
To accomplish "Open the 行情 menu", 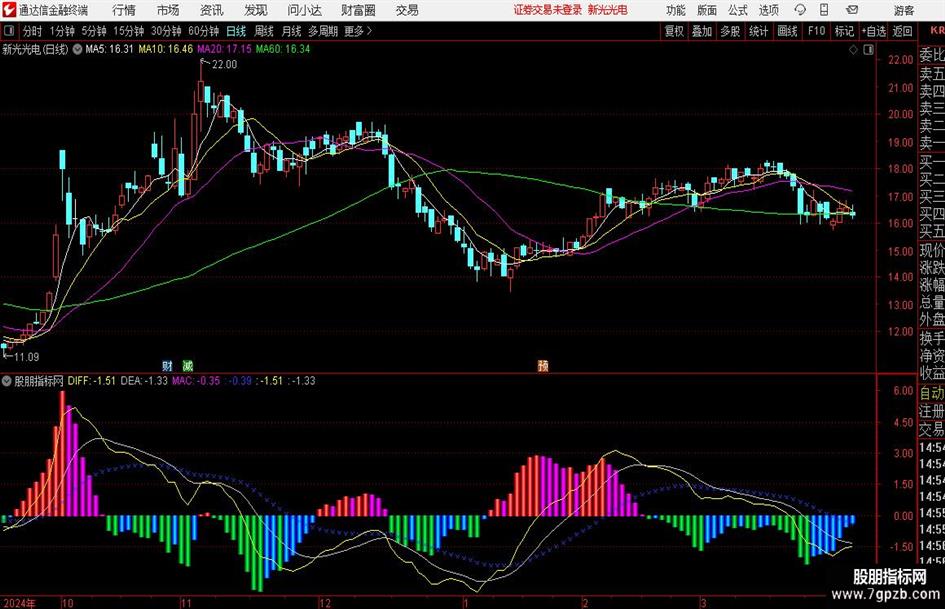I will tap(124, 10).
